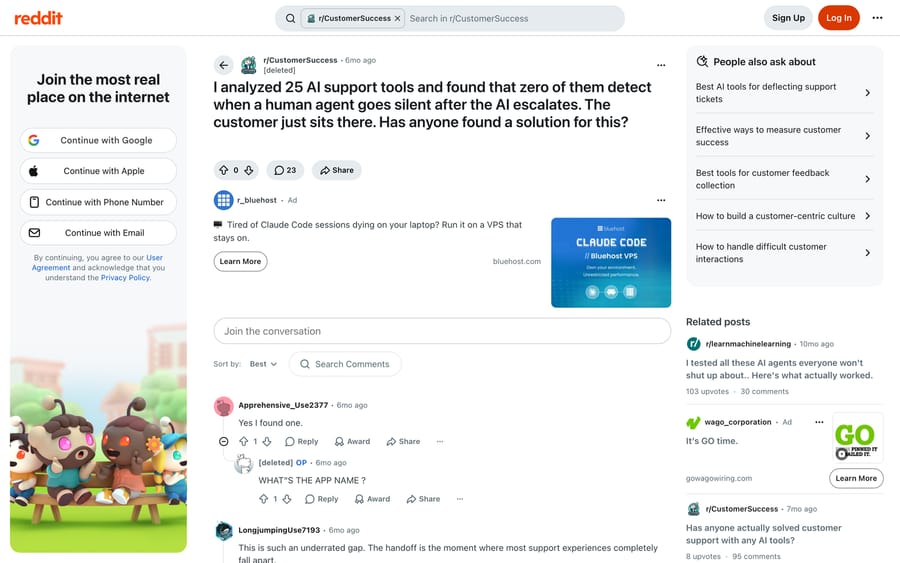The width and height of the screenshot is (900, 563).
Task: Open 'I tested all these AI agents' related post
Action: pos(779,369)
